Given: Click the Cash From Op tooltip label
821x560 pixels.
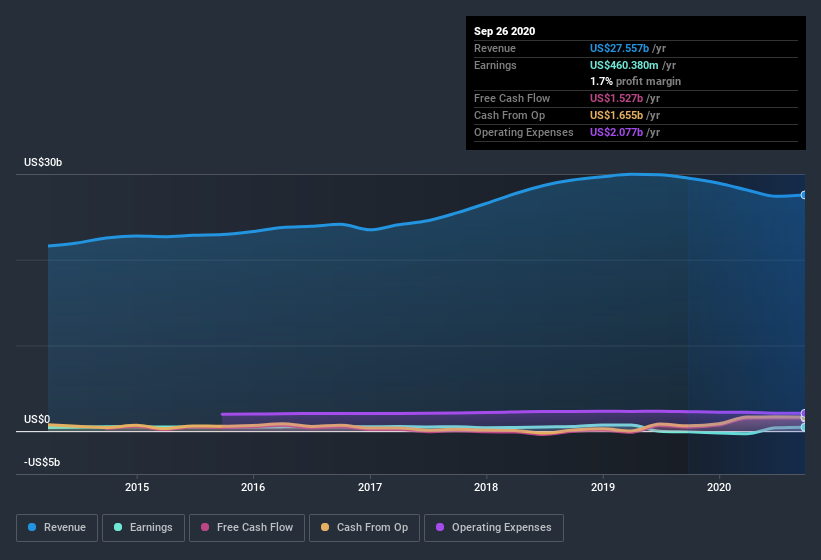Looking at the screenshot, I should [x=509, y=115].
